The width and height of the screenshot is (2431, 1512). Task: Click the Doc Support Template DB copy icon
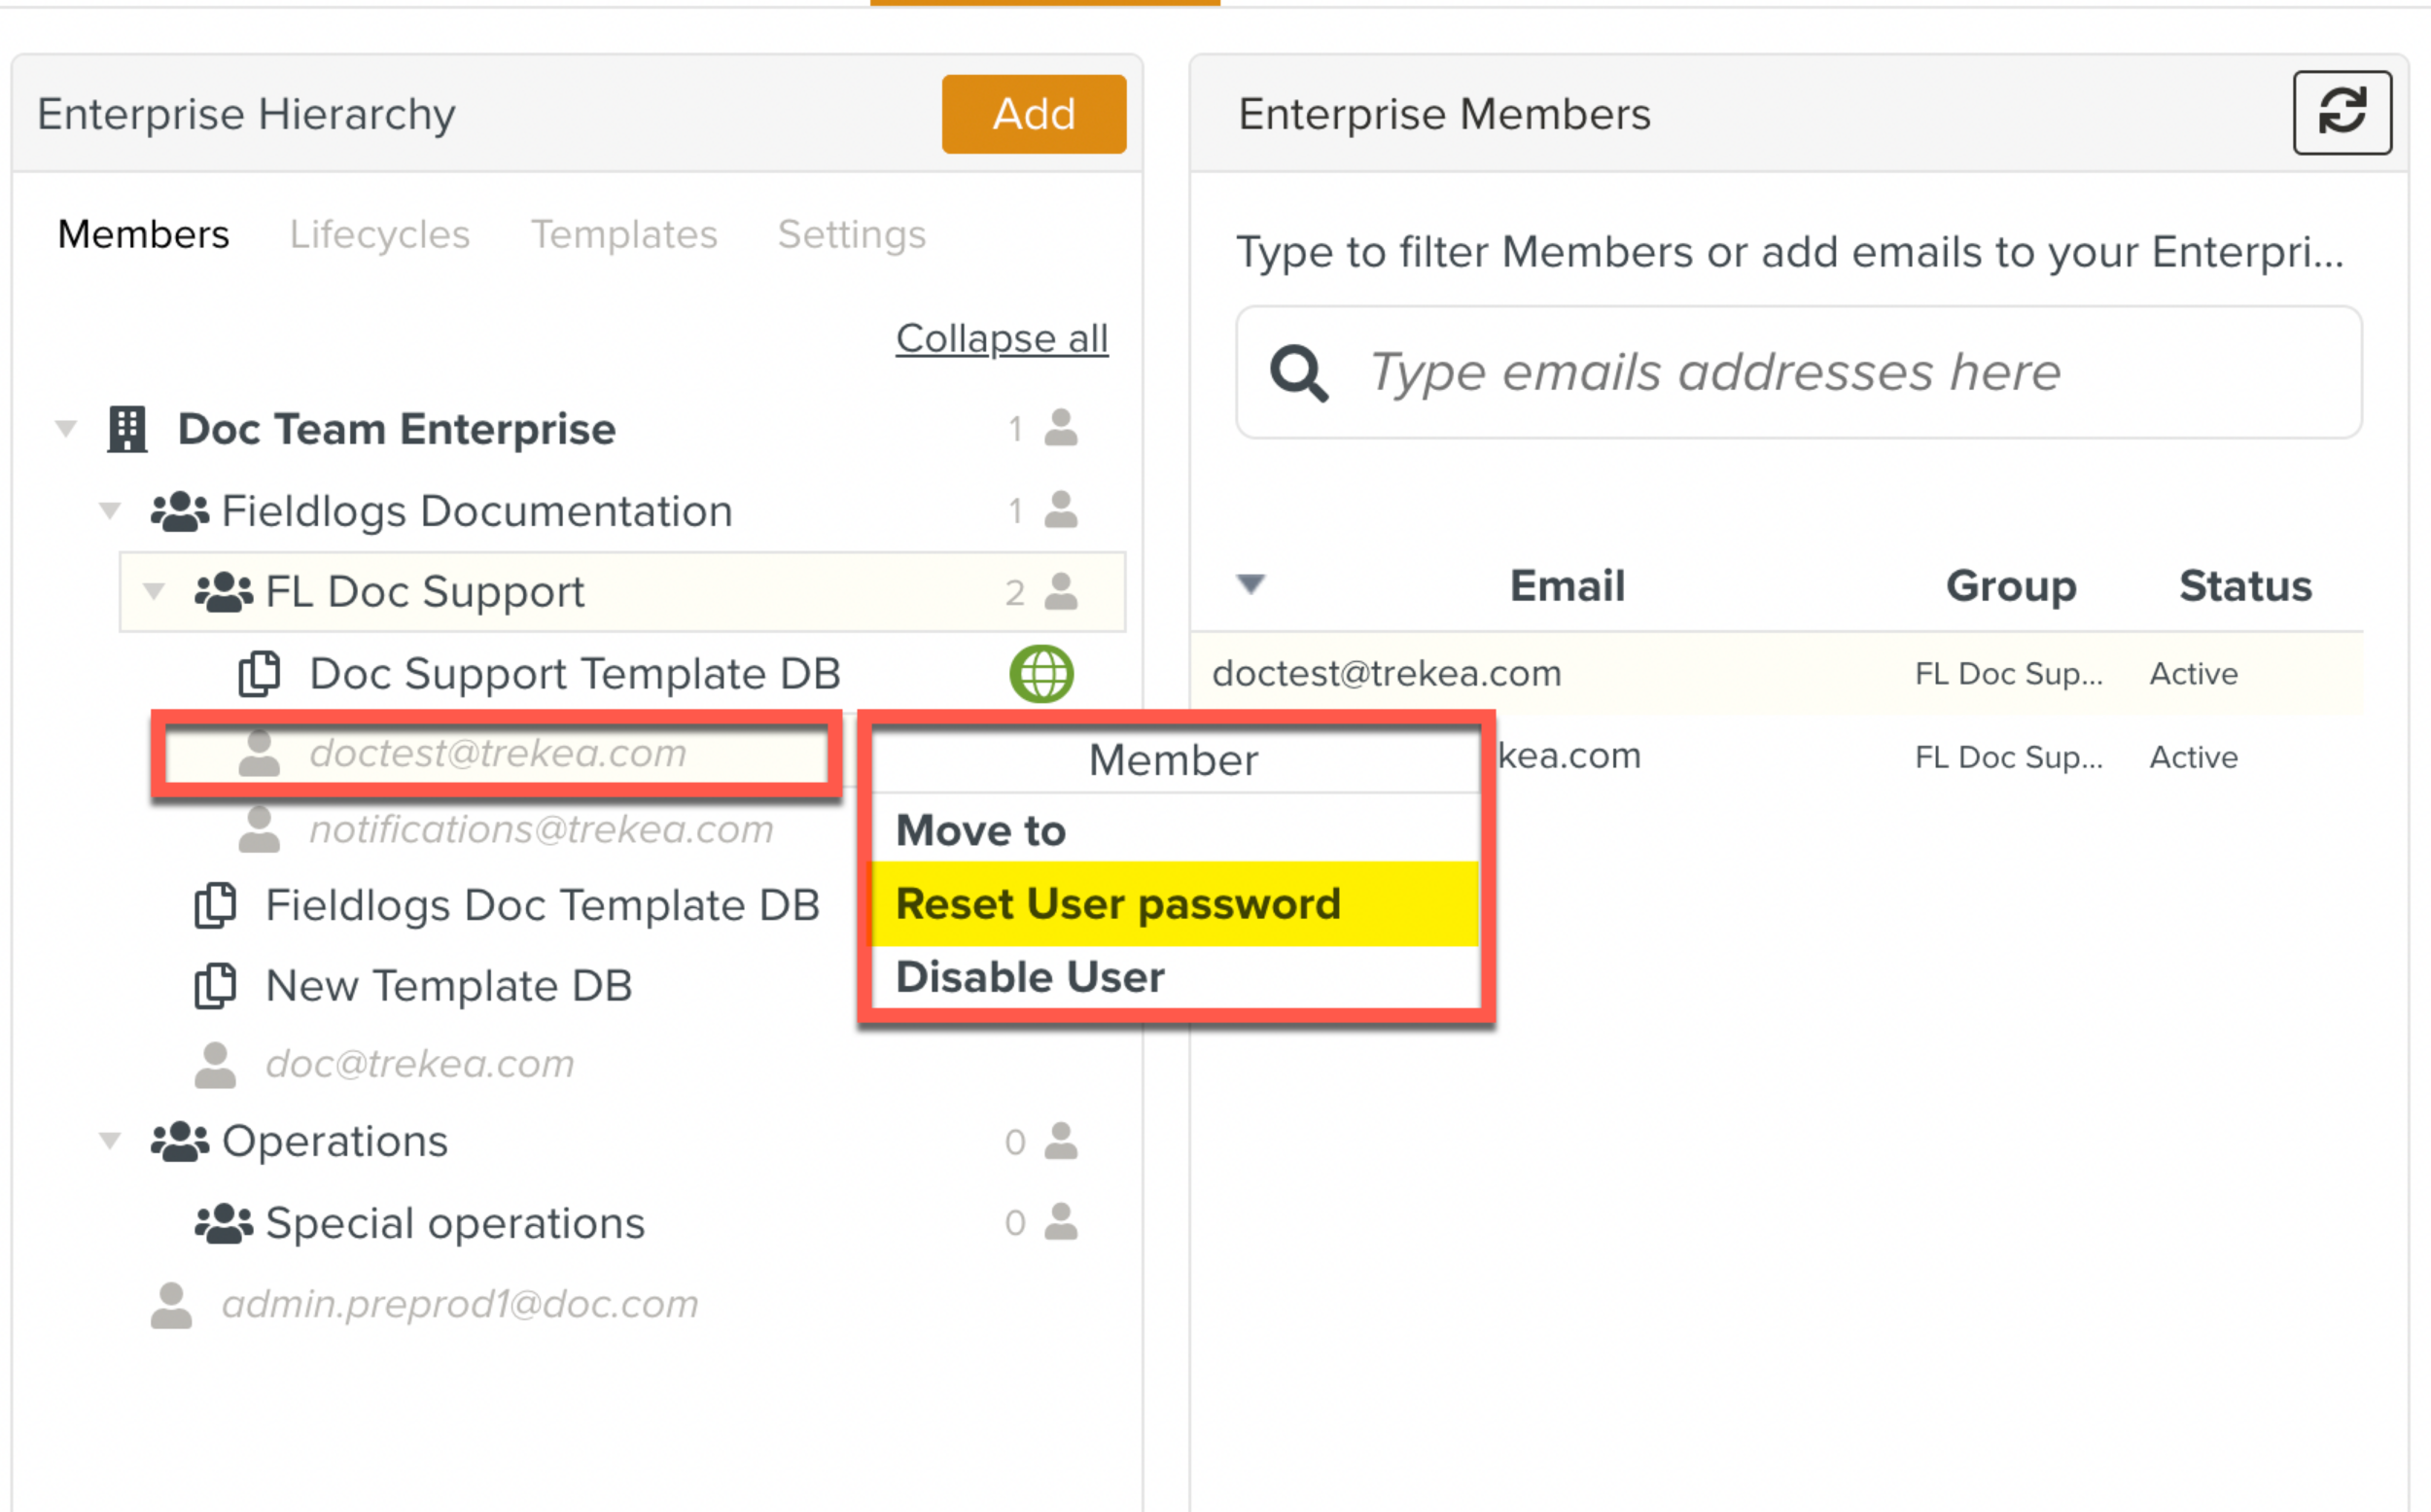coord(259,673)
